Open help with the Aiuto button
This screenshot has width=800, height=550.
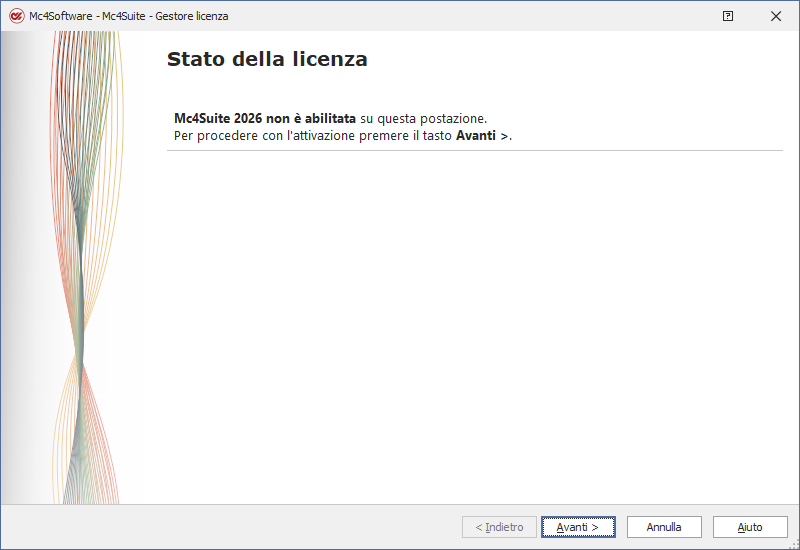tap(750, 527)
